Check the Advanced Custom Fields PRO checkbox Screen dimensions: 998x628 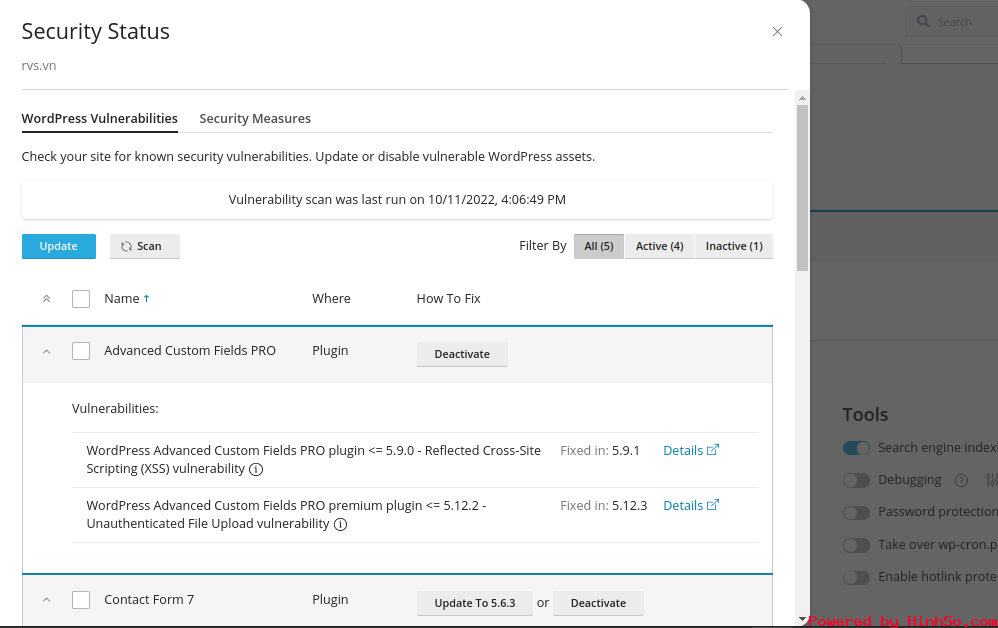coord(81,351)
